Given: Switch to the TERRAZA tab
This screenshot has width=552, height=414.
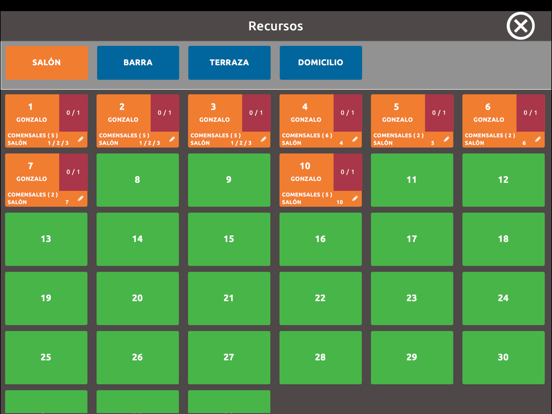Looking at the screenshot, I should click(x=229, y=63).
